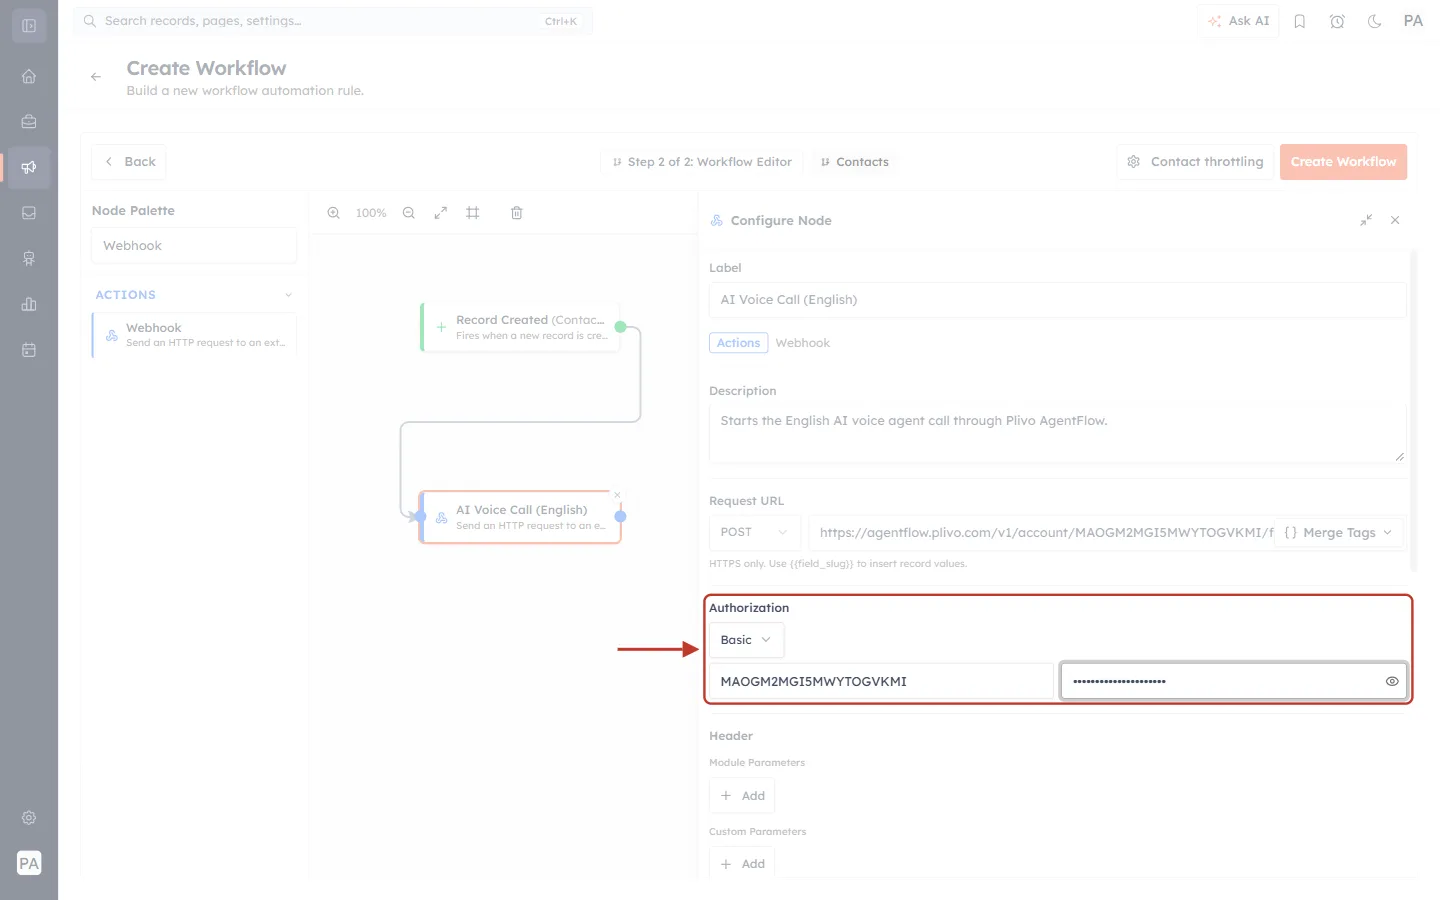
Task: Toggle the sidebar panel icon
Action: click(x=29, y=26)
